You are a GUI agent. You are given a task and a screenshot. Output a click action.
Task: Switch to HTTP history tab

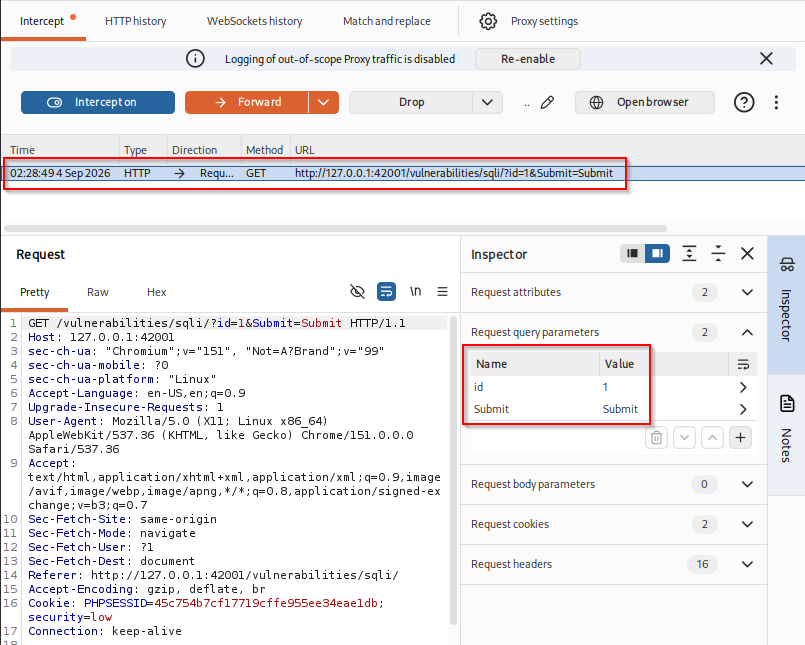[x=136, y=21]
